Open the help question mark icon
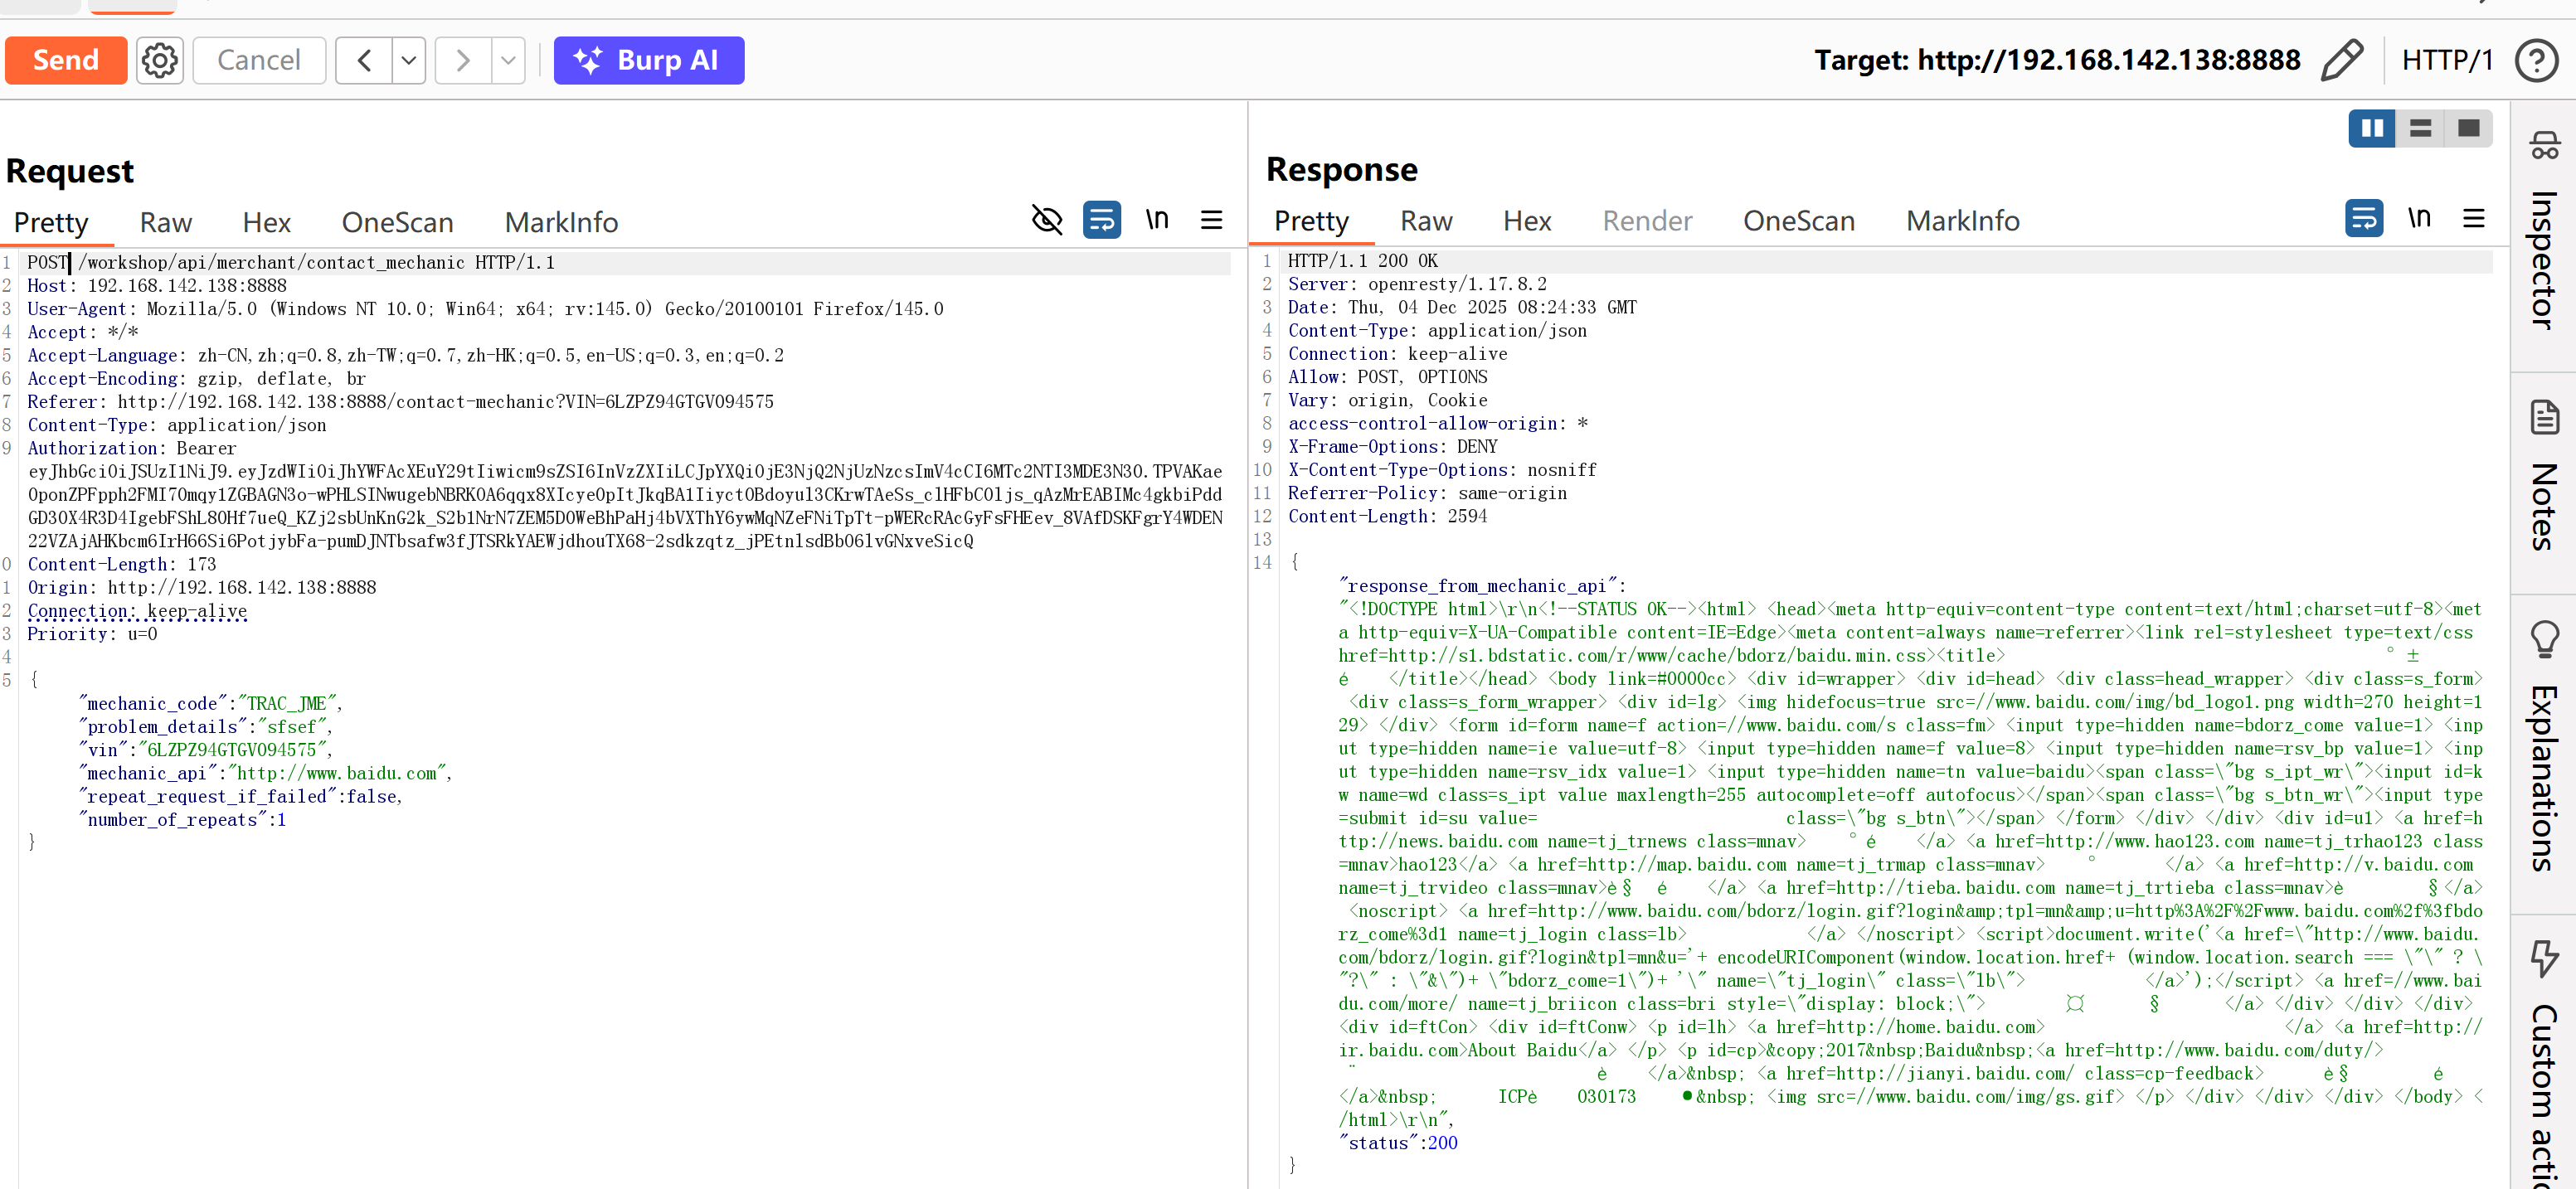Image resolution: width=2576 pixels, height=1189 pixels. 2535,60
